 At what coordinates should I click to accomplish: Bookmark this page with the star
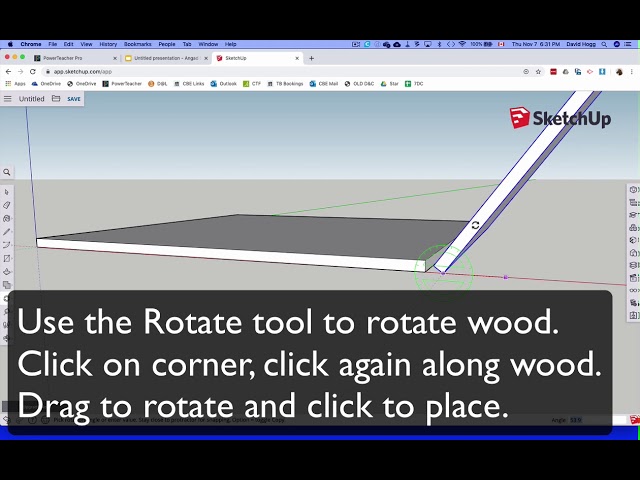pos(538,72)
